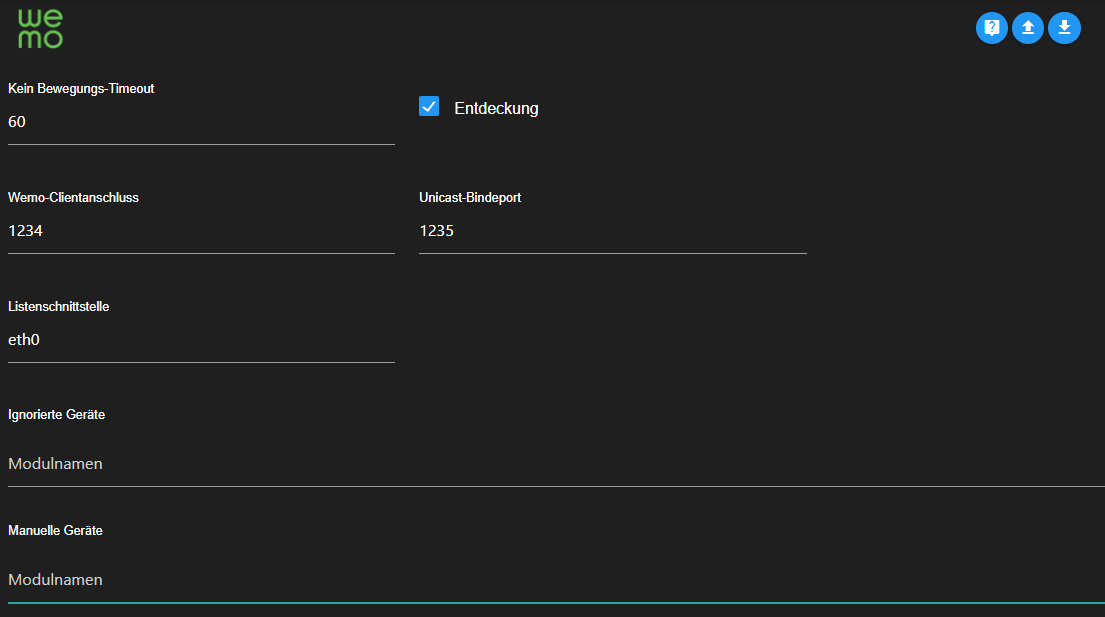Uncheck the Entdeckung checkbox

pyautogui.click(x=429, y=106)
